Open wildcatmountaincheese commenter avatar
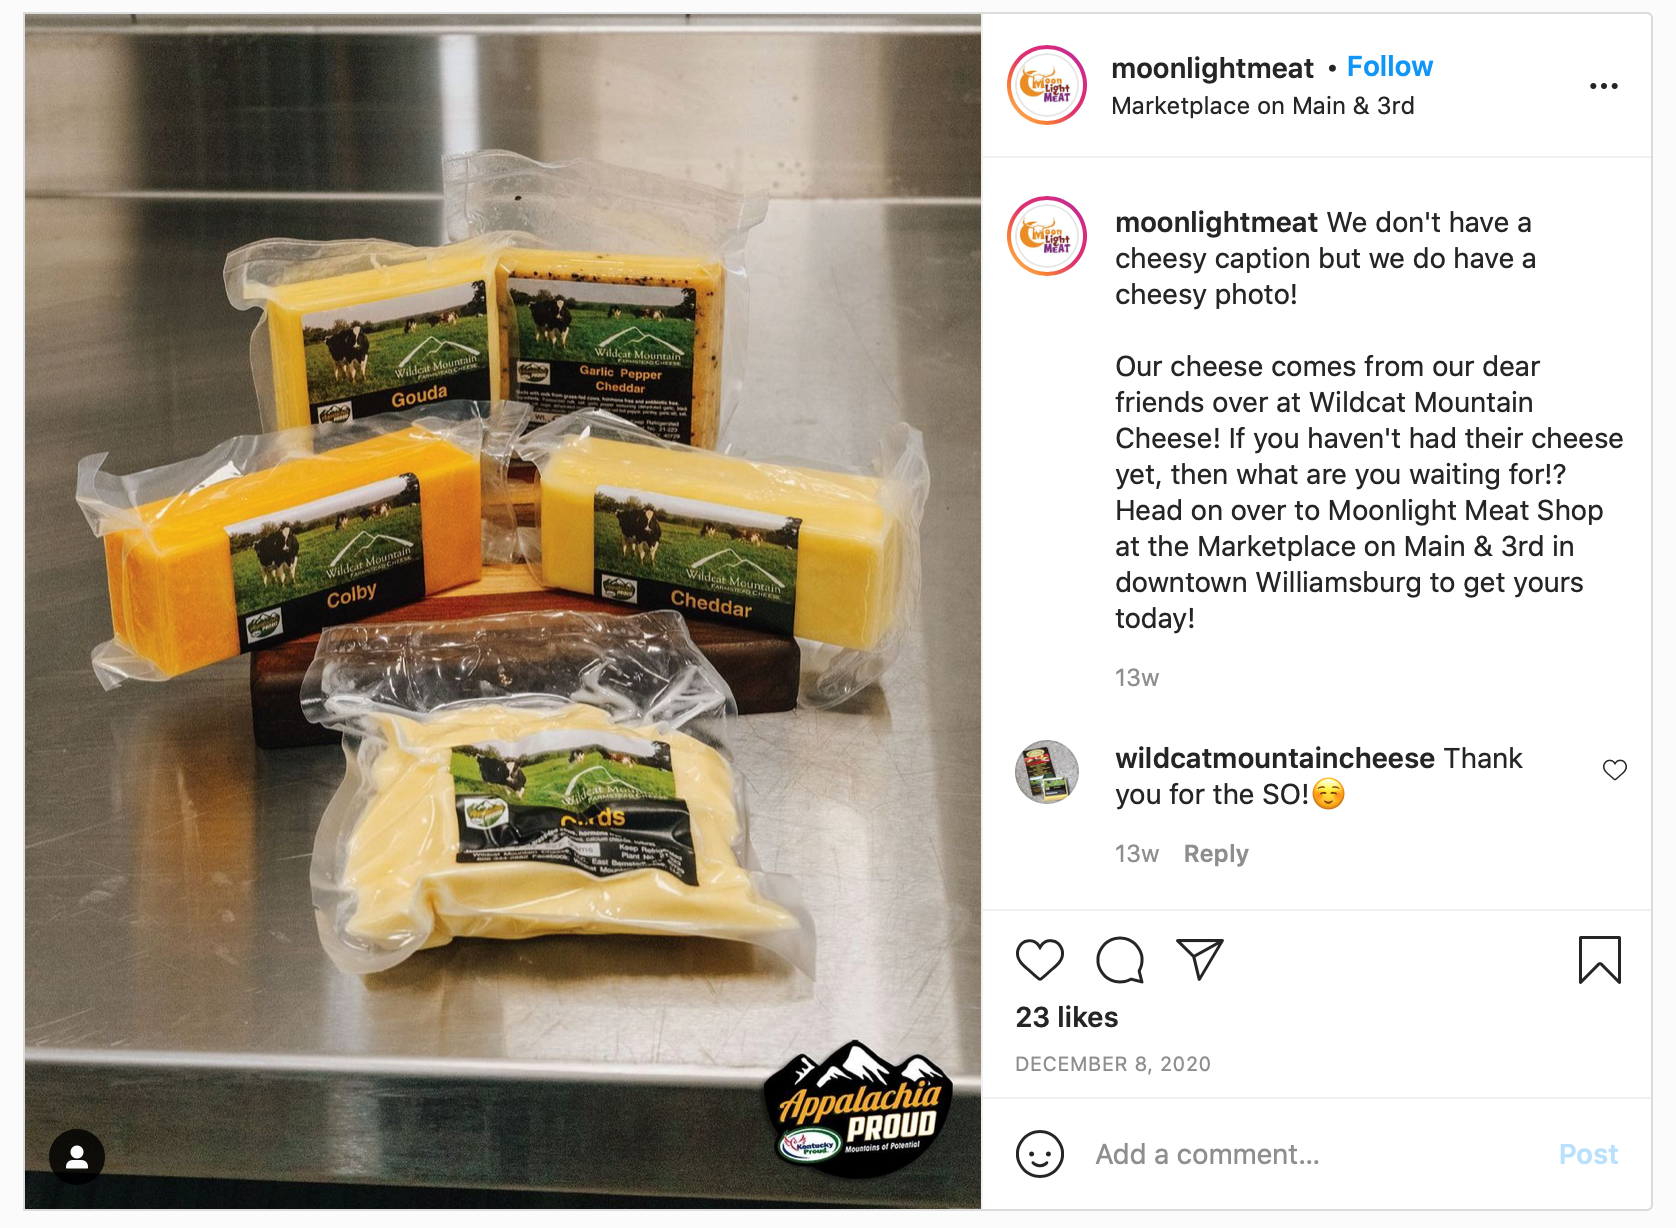Image resolution: width=1676 pixels, height=1228 pixels. click(1047, 772)
